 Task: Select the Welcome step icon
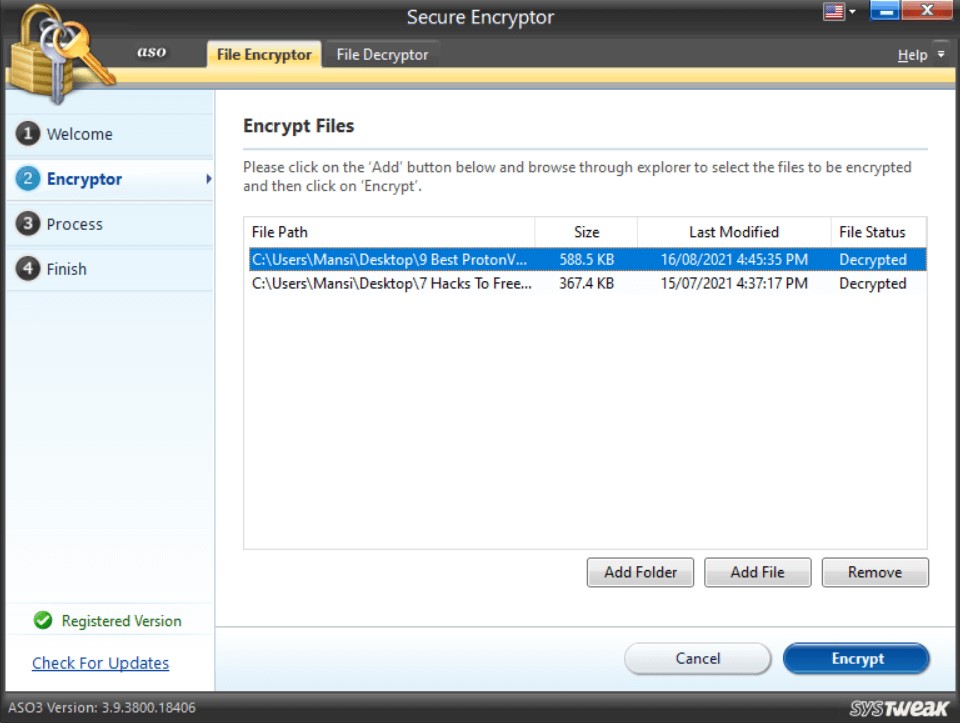click(x=30, y=133)
